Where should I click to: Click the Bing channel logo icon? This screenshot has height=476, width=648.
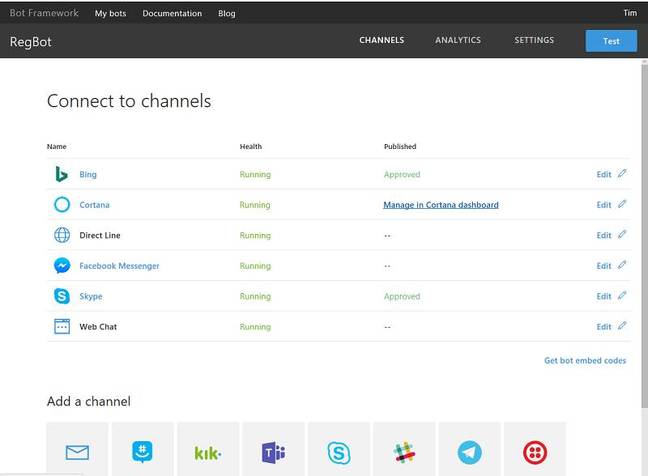click(61, 174)
